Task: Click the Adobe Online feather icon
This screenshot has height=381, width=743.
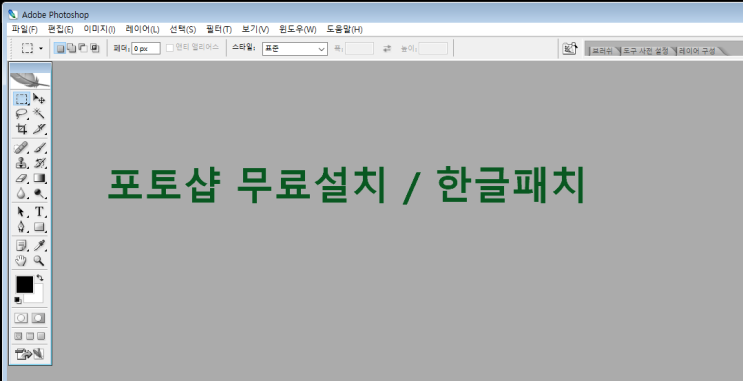Action: click(30, 81)
